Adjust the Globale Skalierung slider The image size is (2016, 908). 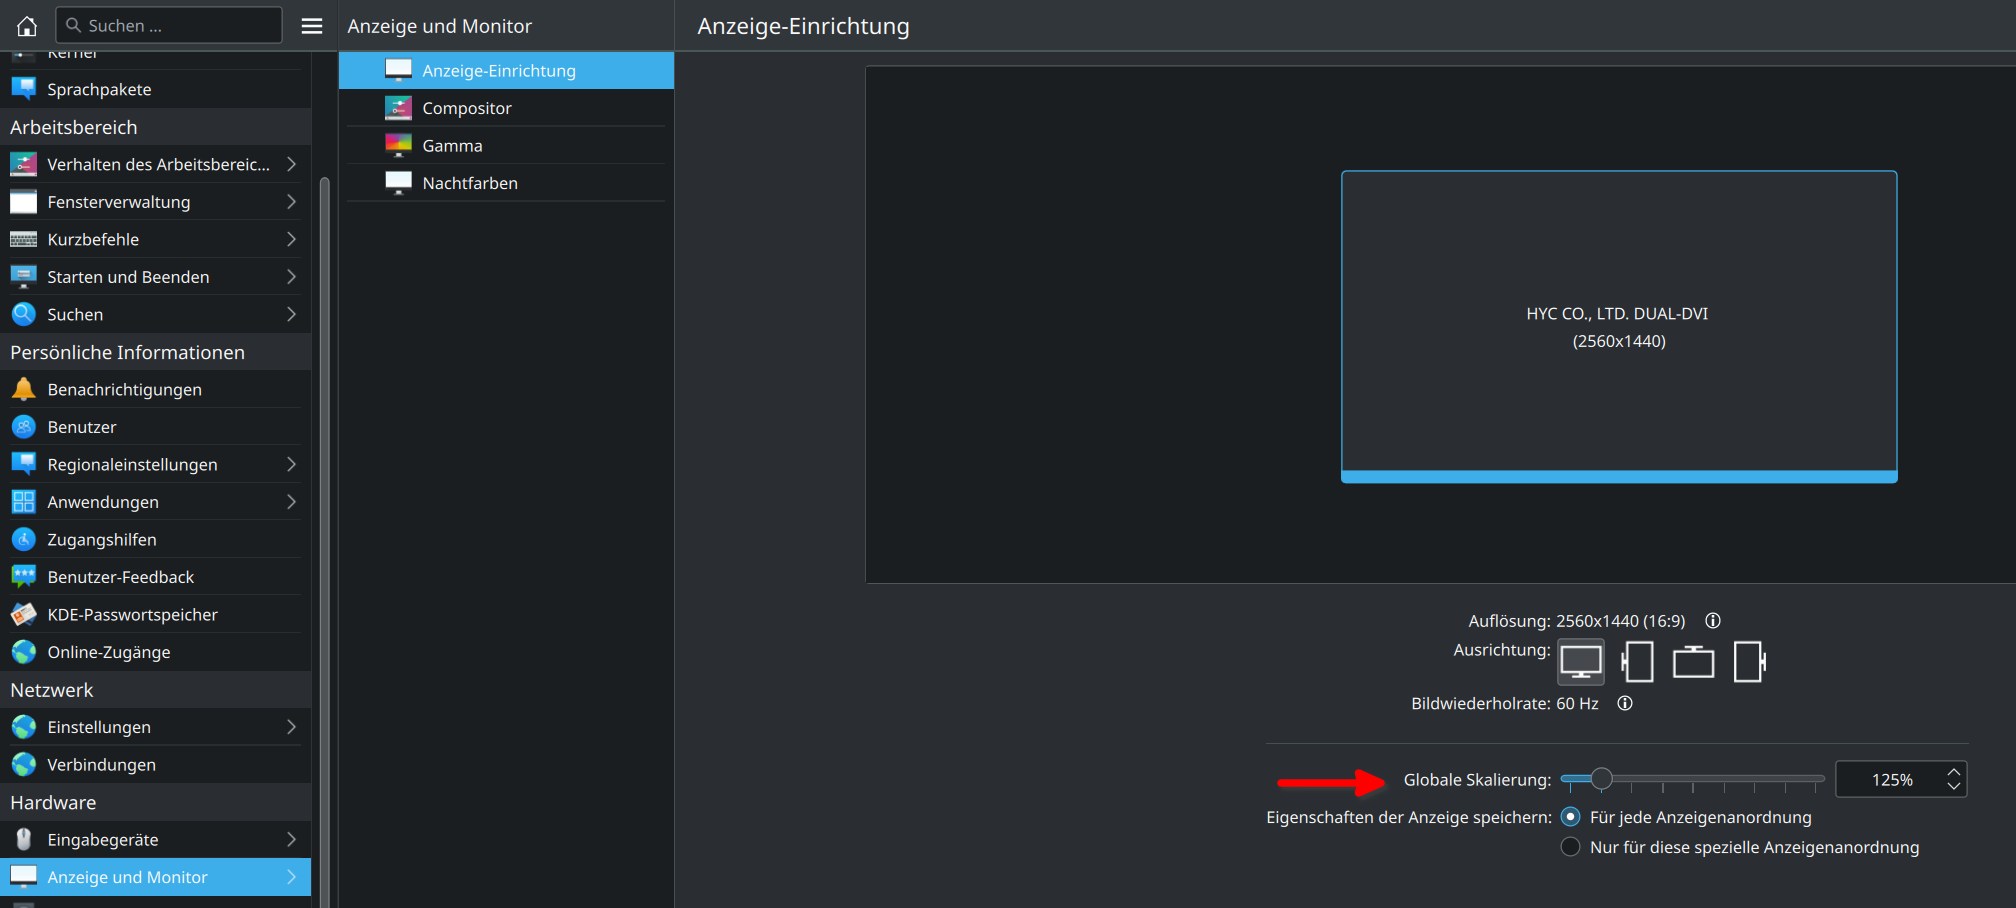coord(1603,778)
